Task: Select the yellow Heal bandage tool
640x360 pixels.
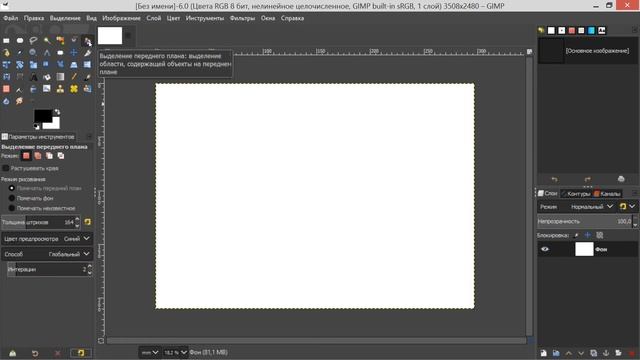Action: point(74,89)
